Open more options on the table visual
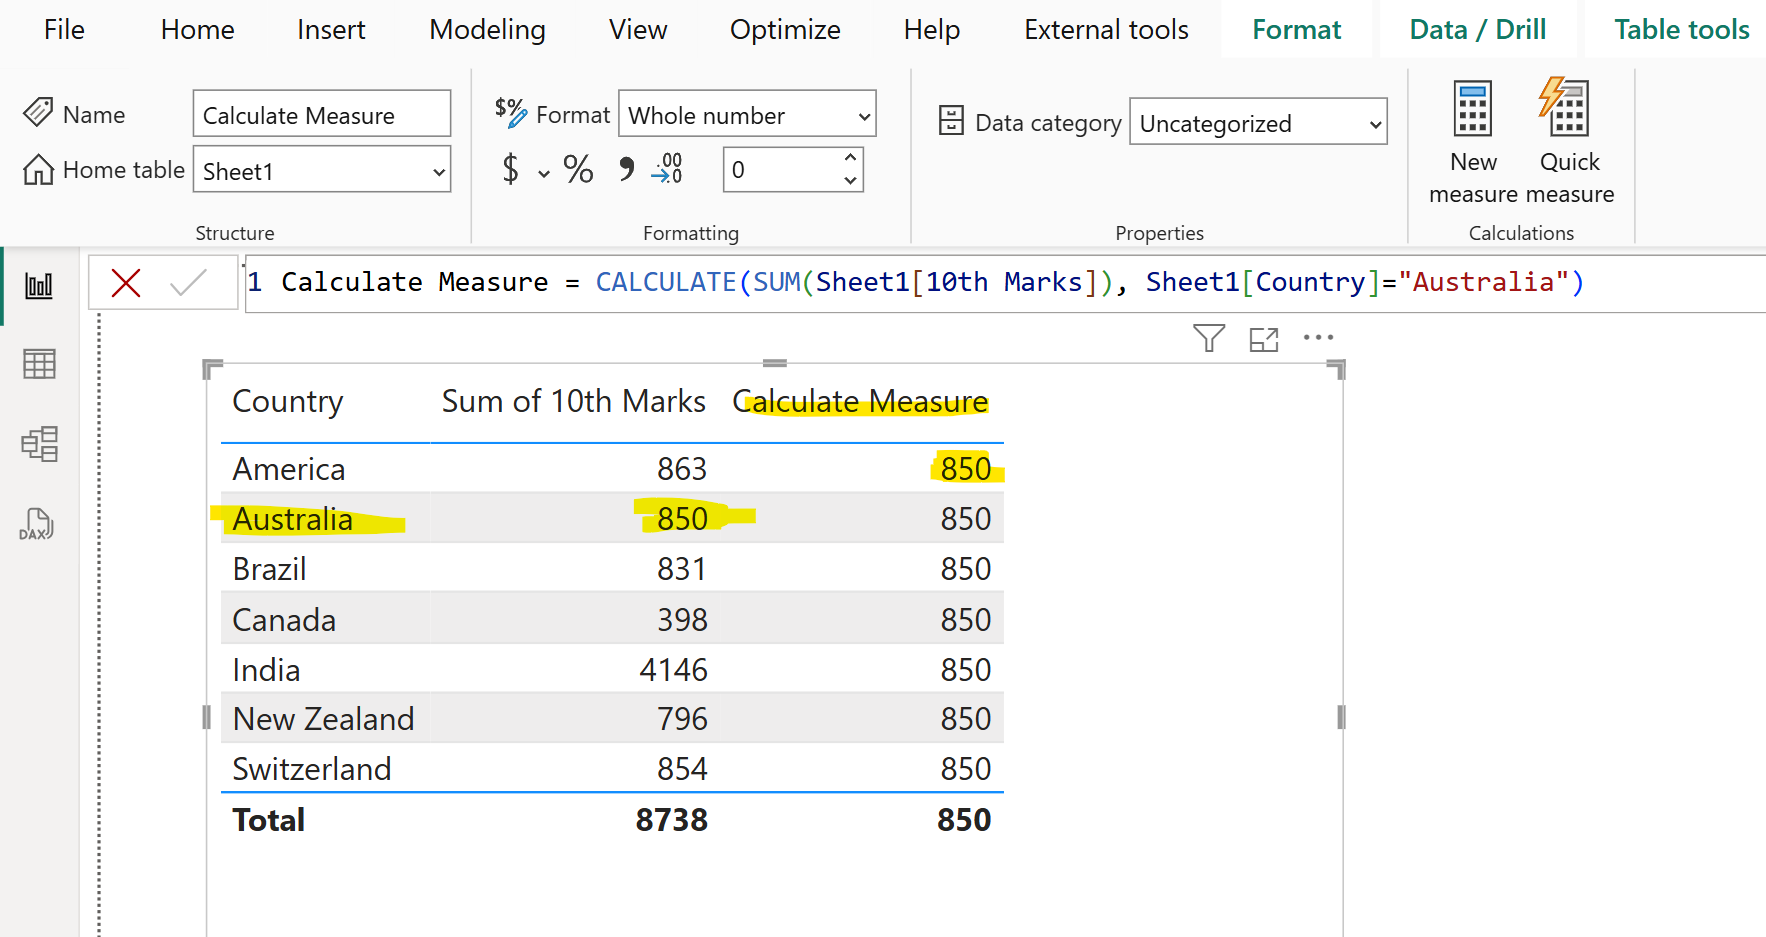This screenshot has height=937, width=1766. point(1318,338)
